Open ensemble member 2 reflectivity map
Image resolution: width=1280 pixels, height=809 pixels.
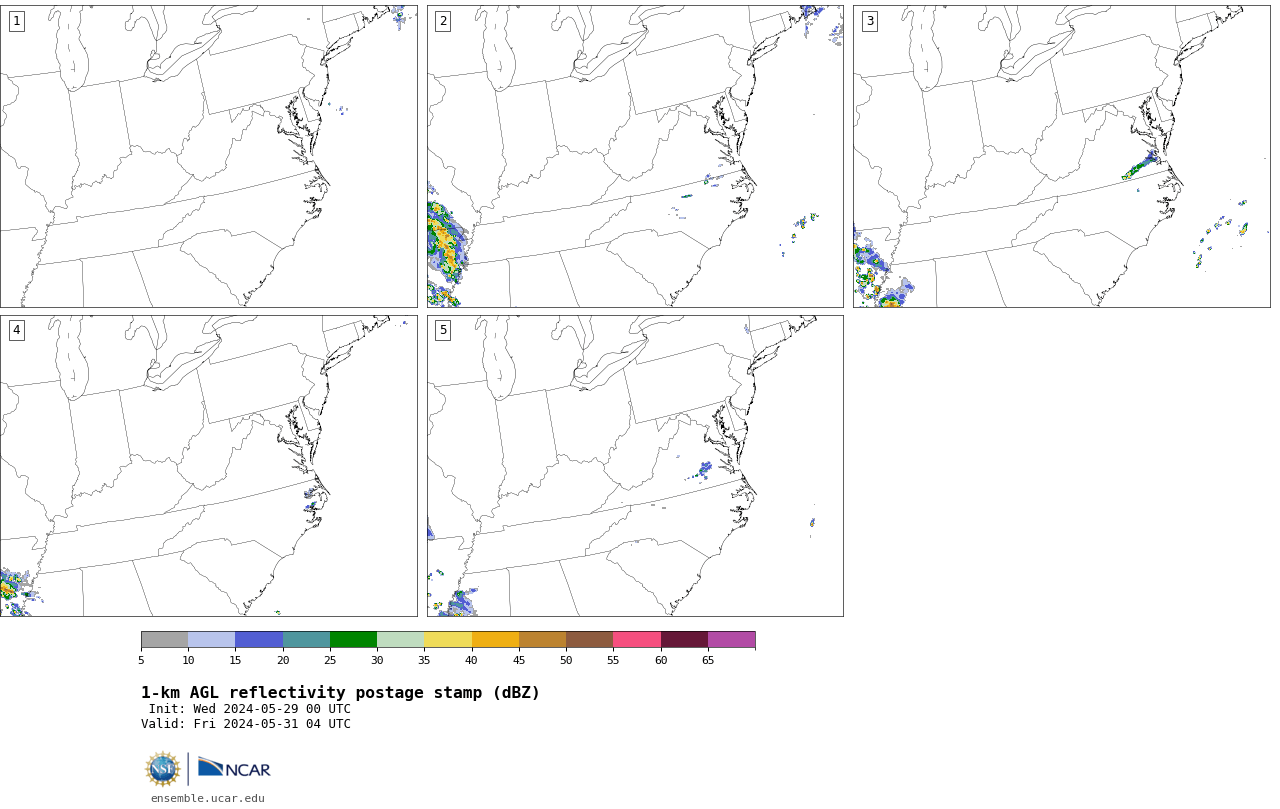click(x=635, y=156)
